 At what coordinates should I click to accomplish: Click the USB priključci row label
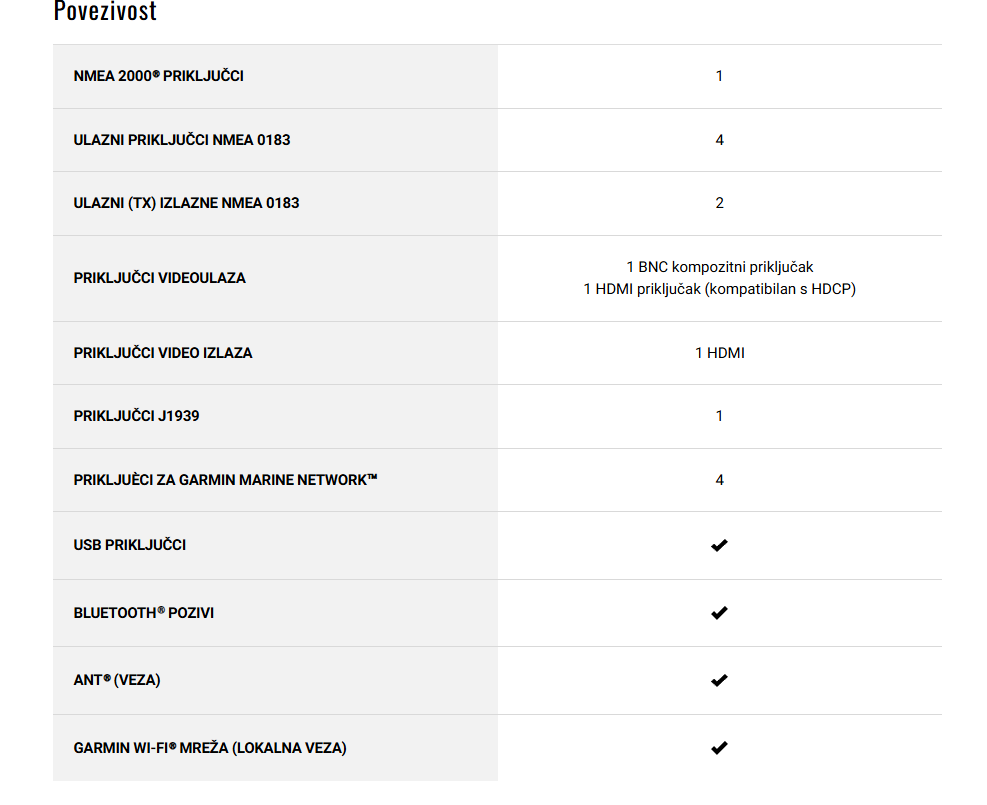(130, 545)
